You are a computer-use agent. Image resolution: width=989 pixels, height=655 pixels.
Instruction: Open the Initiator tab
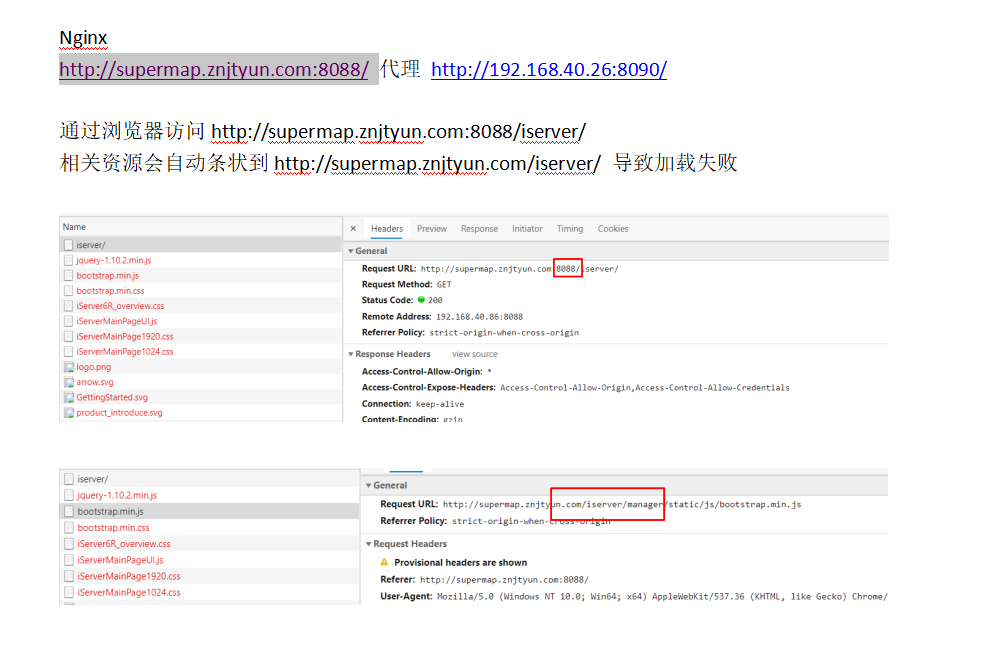527,228
